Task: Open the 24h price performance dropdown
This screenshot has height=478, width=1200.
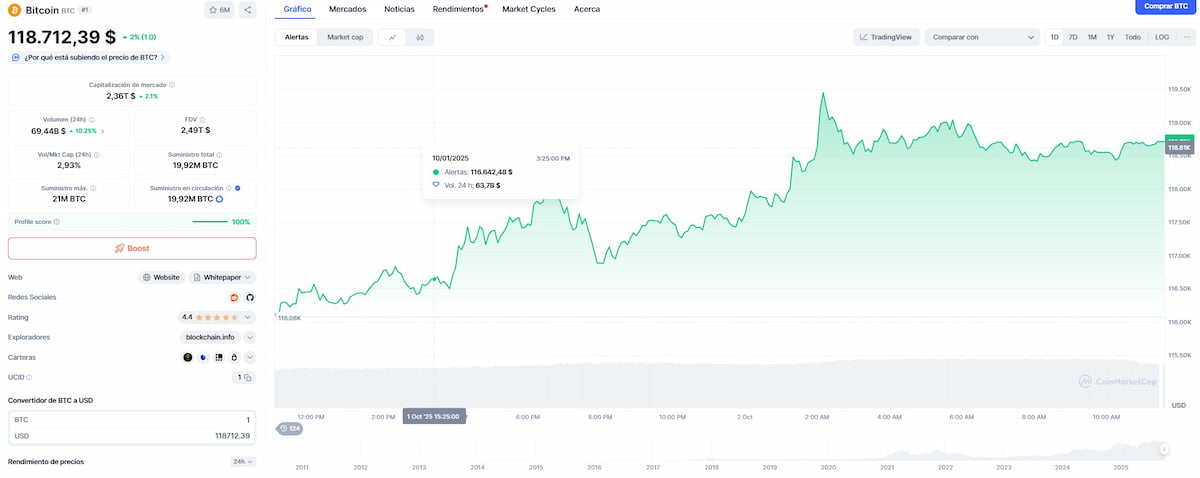Action: pos(243,462)
